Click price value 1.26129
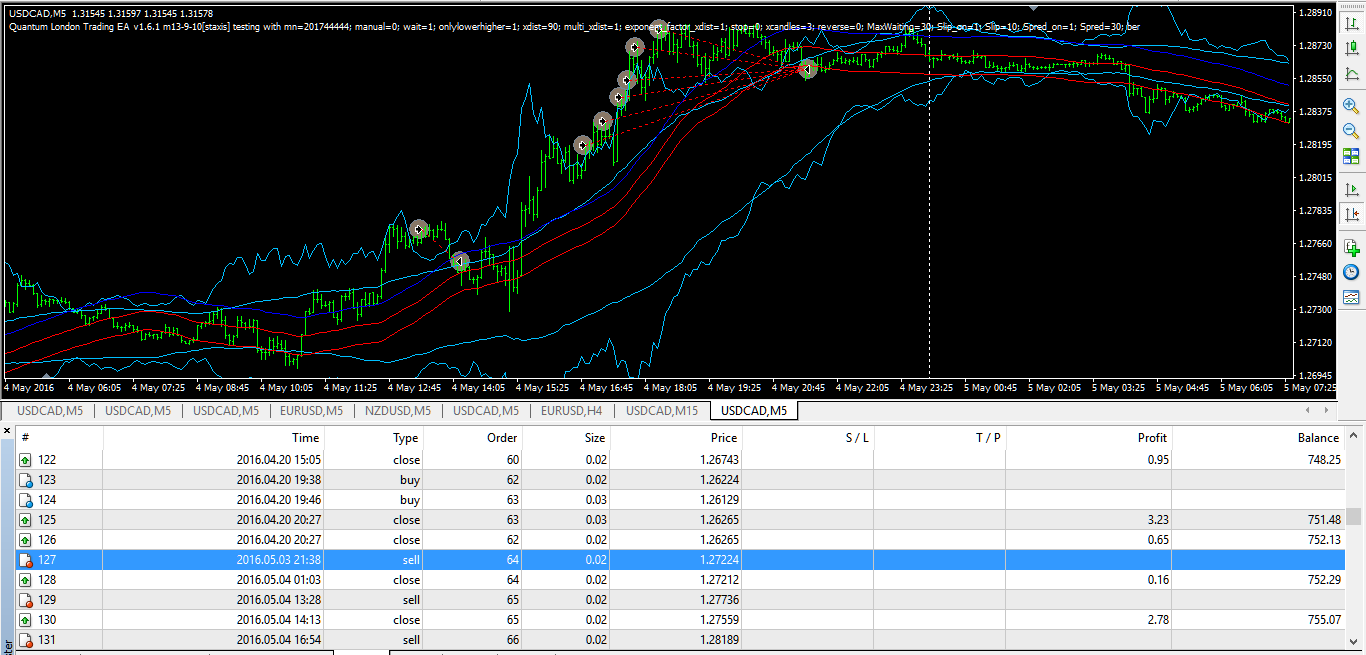Screen dimensions: 1366x655 coord(718,500)
